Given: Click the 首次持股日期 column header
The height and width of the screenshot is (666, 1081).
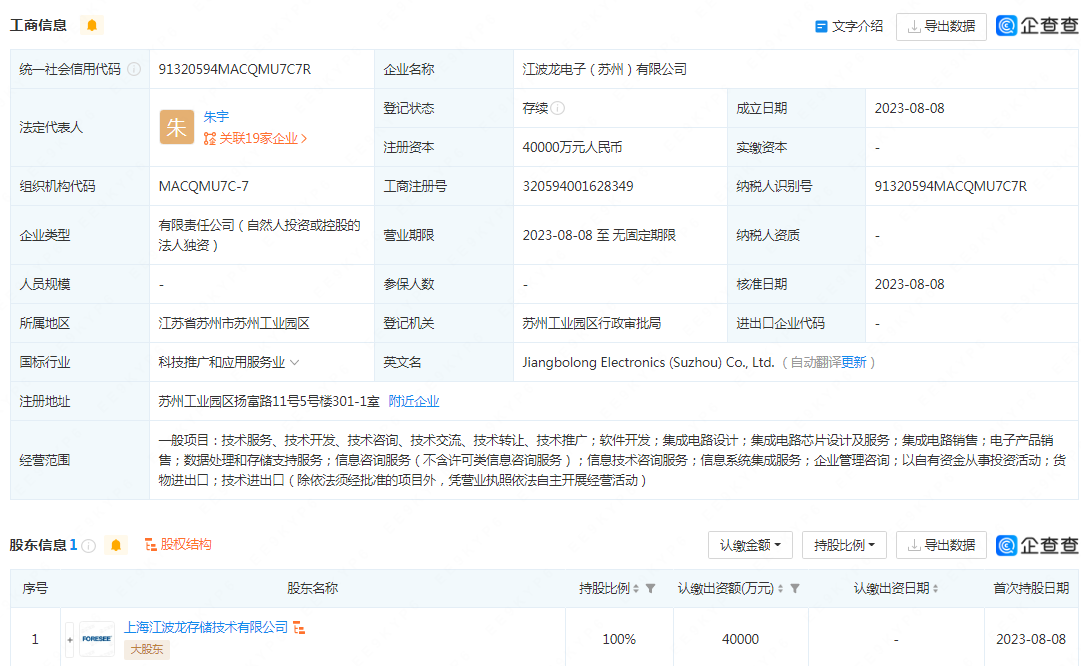Looking at the screenshot, I should tap(1031, 588).
